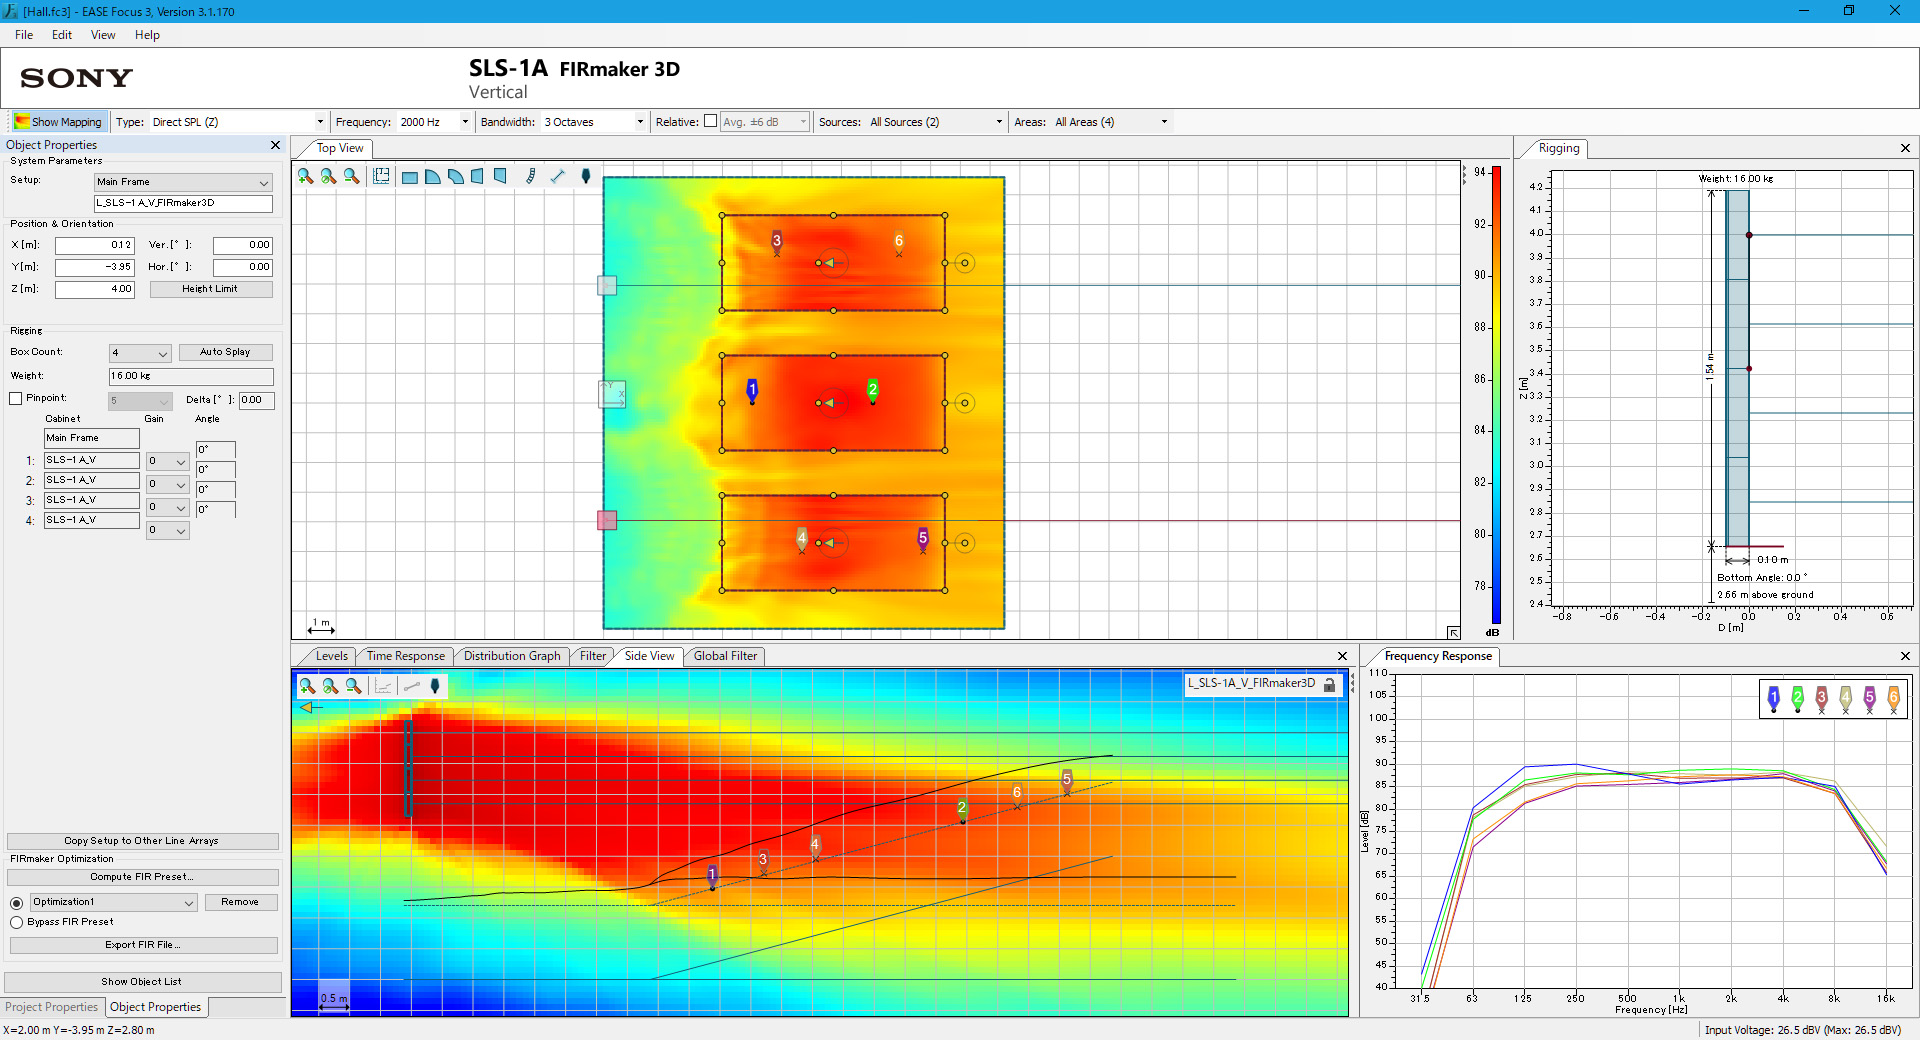Enable the Pinpoint checkbox
Screen dimensions: 1920x1040
(16, 398)
